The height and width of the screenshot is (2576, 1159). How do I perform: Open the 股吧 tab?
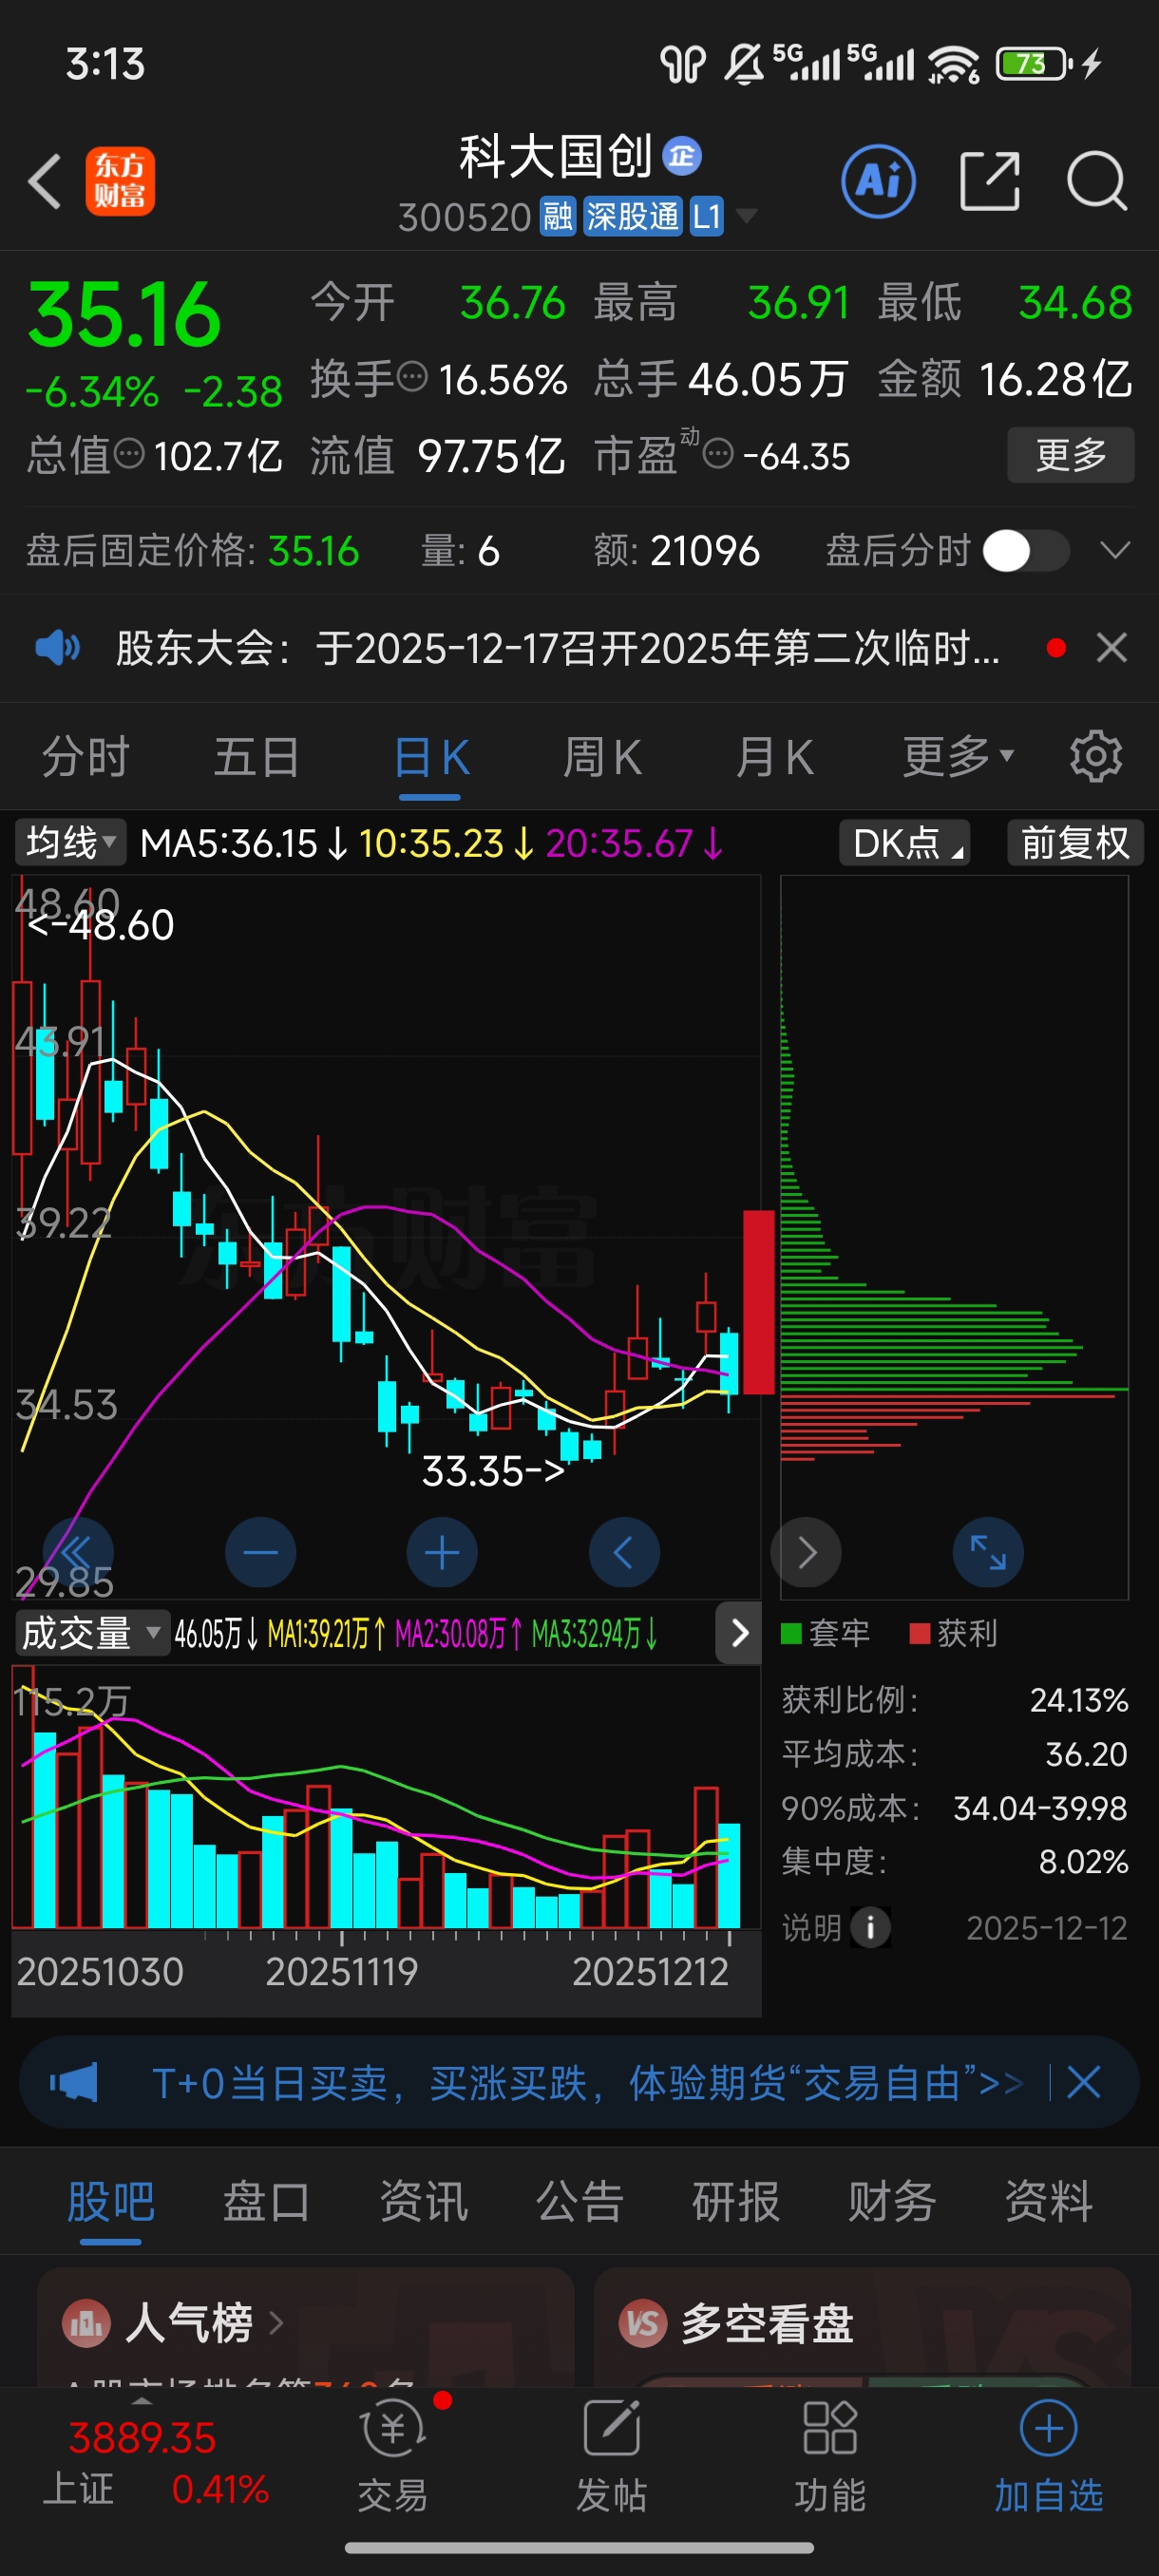tap(110, 2201)
